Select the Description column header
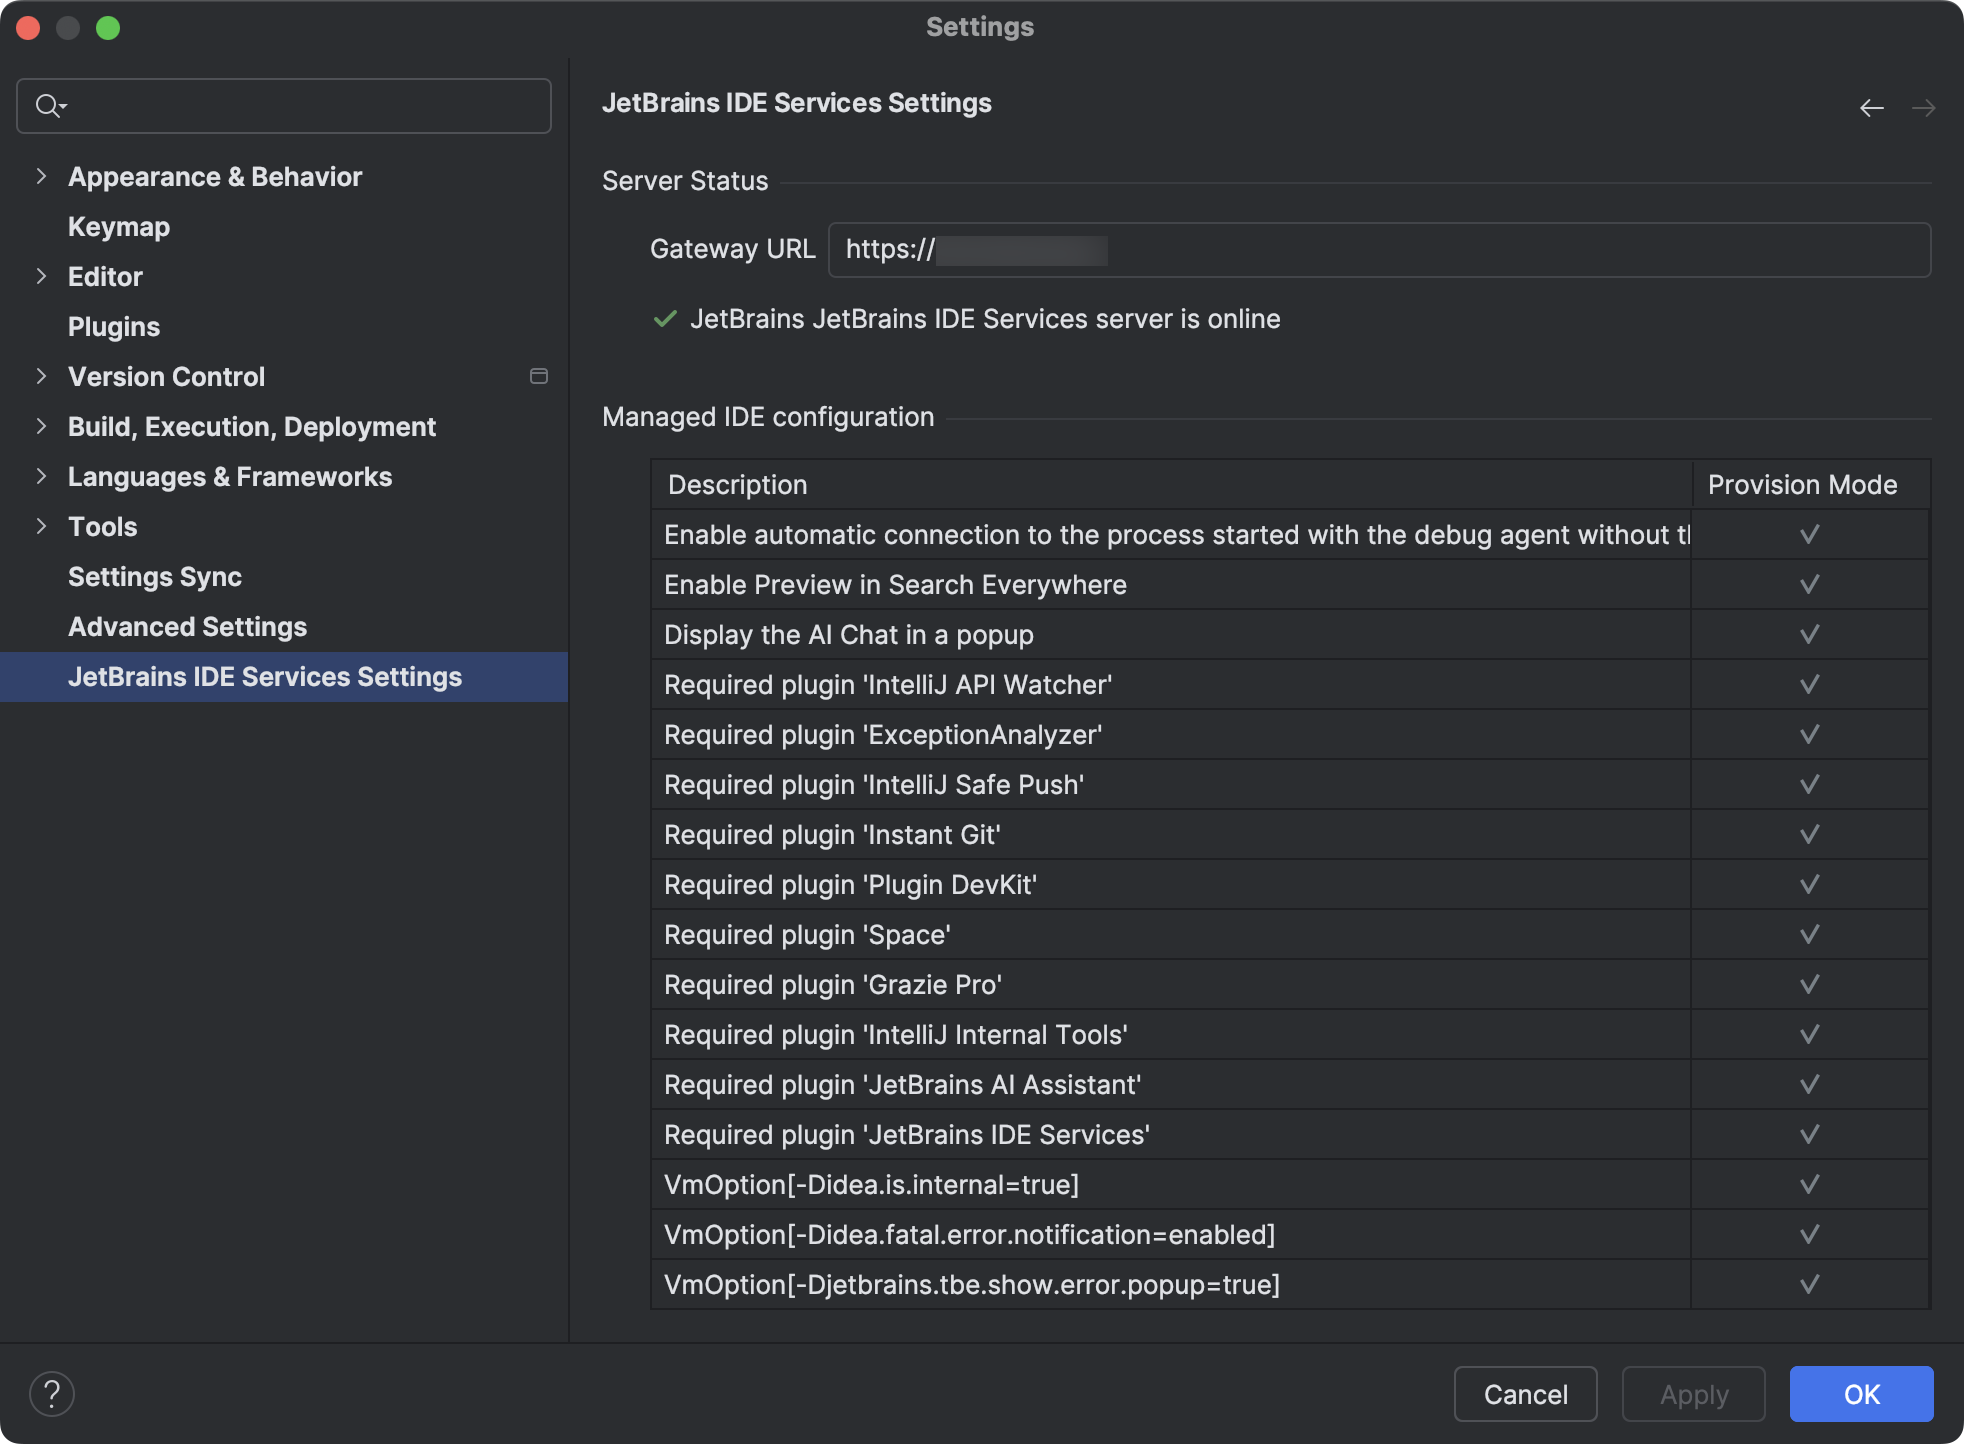This screenshot has height=1444, width=1964. pos(738,485)
